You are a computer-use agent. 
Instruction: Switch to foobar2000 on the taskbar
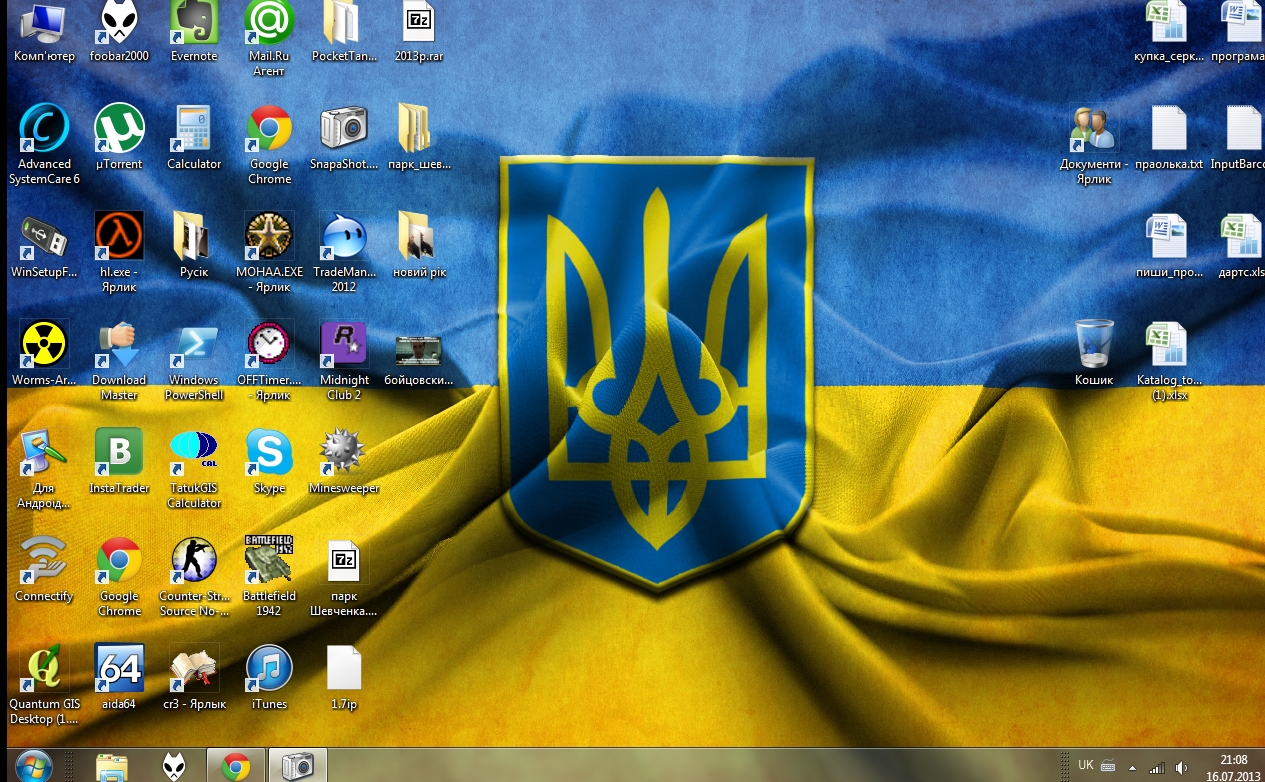coord(174,766)
